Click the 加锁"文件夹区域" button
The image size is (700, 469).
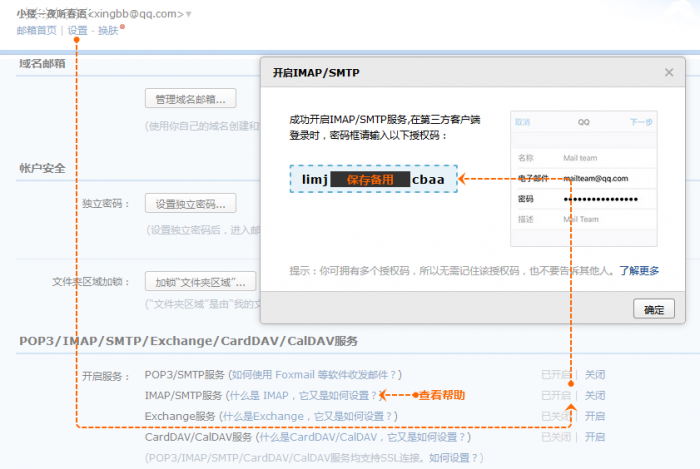[200, 282]
